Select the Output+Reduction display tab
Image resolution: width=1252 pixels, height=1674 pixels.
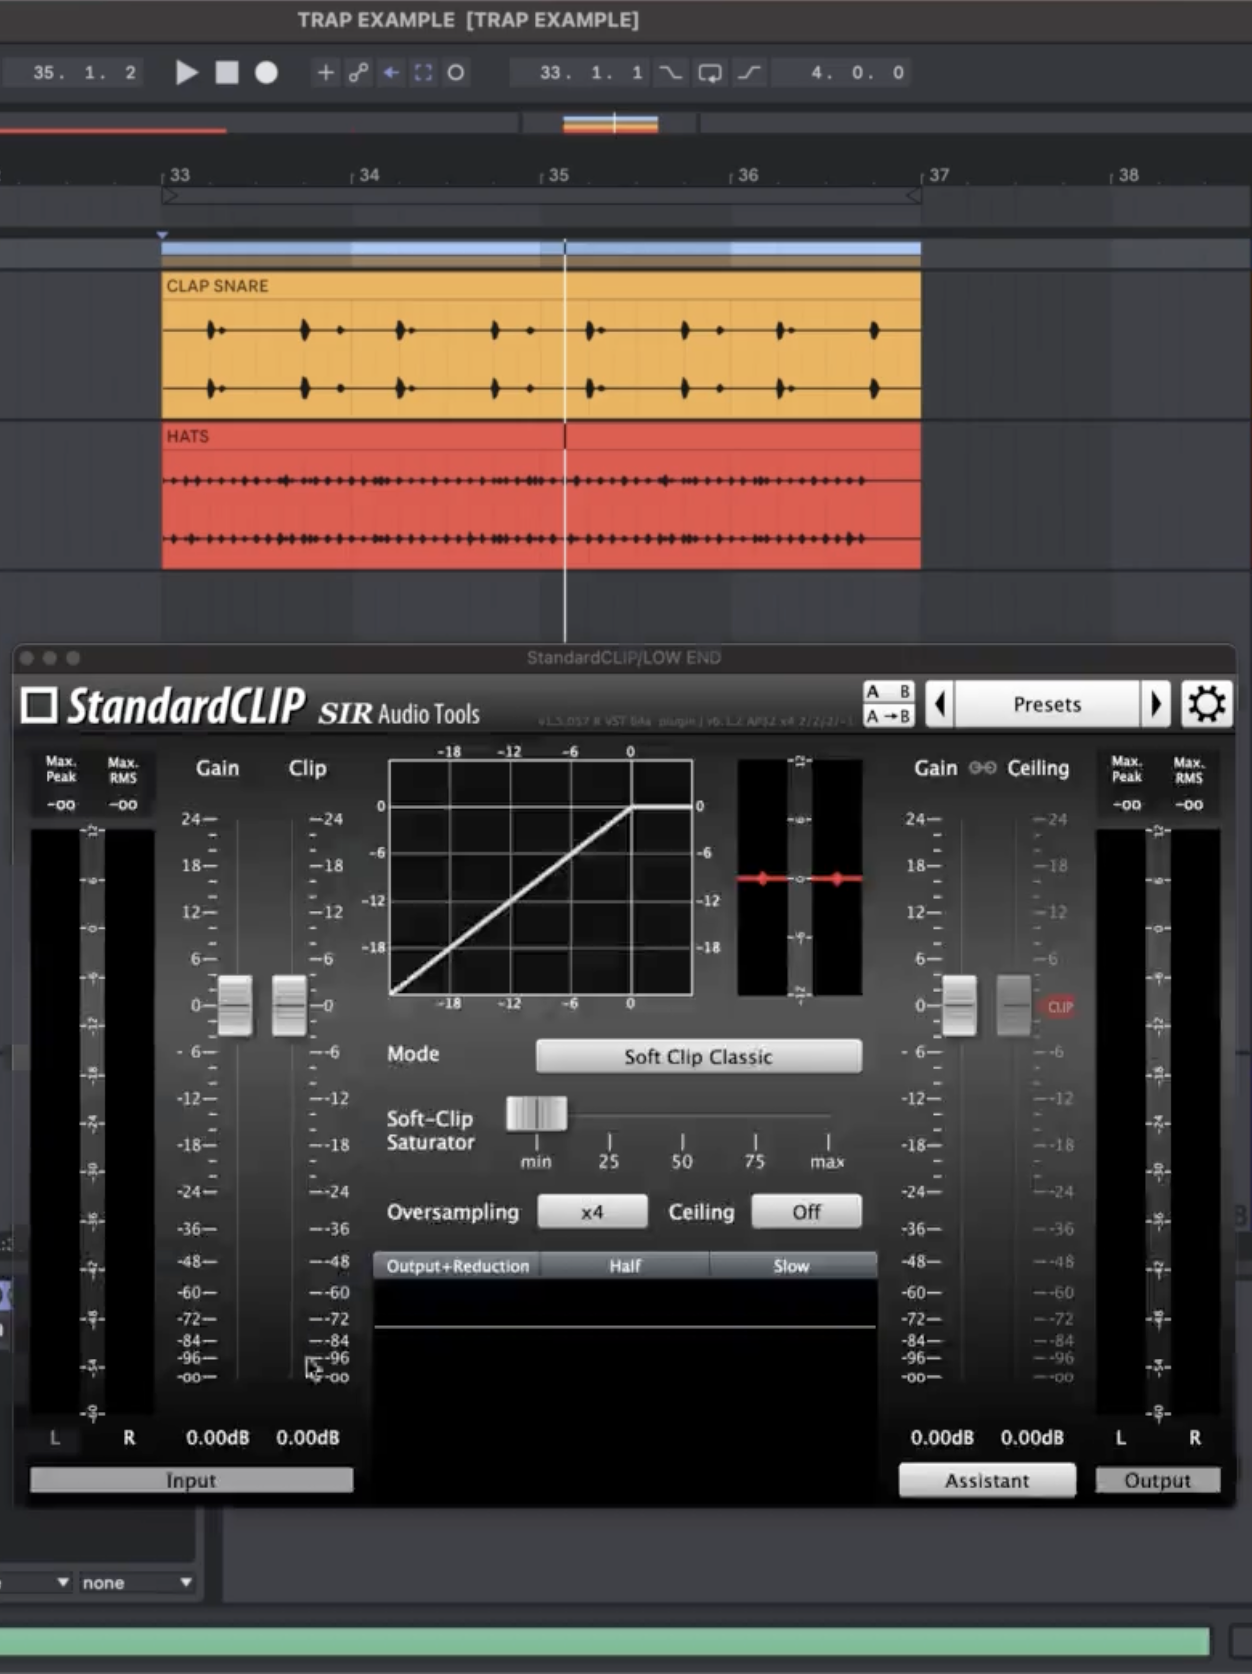[457, 1266]
